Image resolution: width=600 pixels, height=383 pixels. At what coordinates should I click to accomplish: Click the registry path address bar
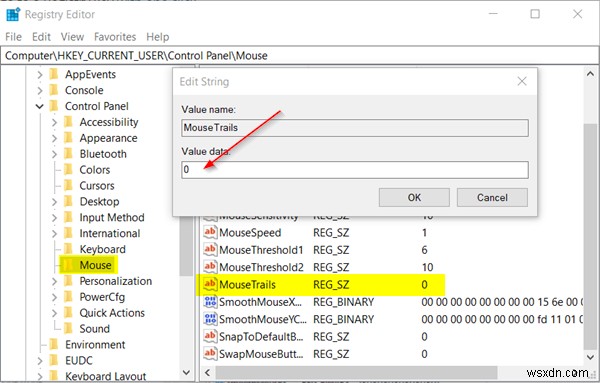(300, 55)
